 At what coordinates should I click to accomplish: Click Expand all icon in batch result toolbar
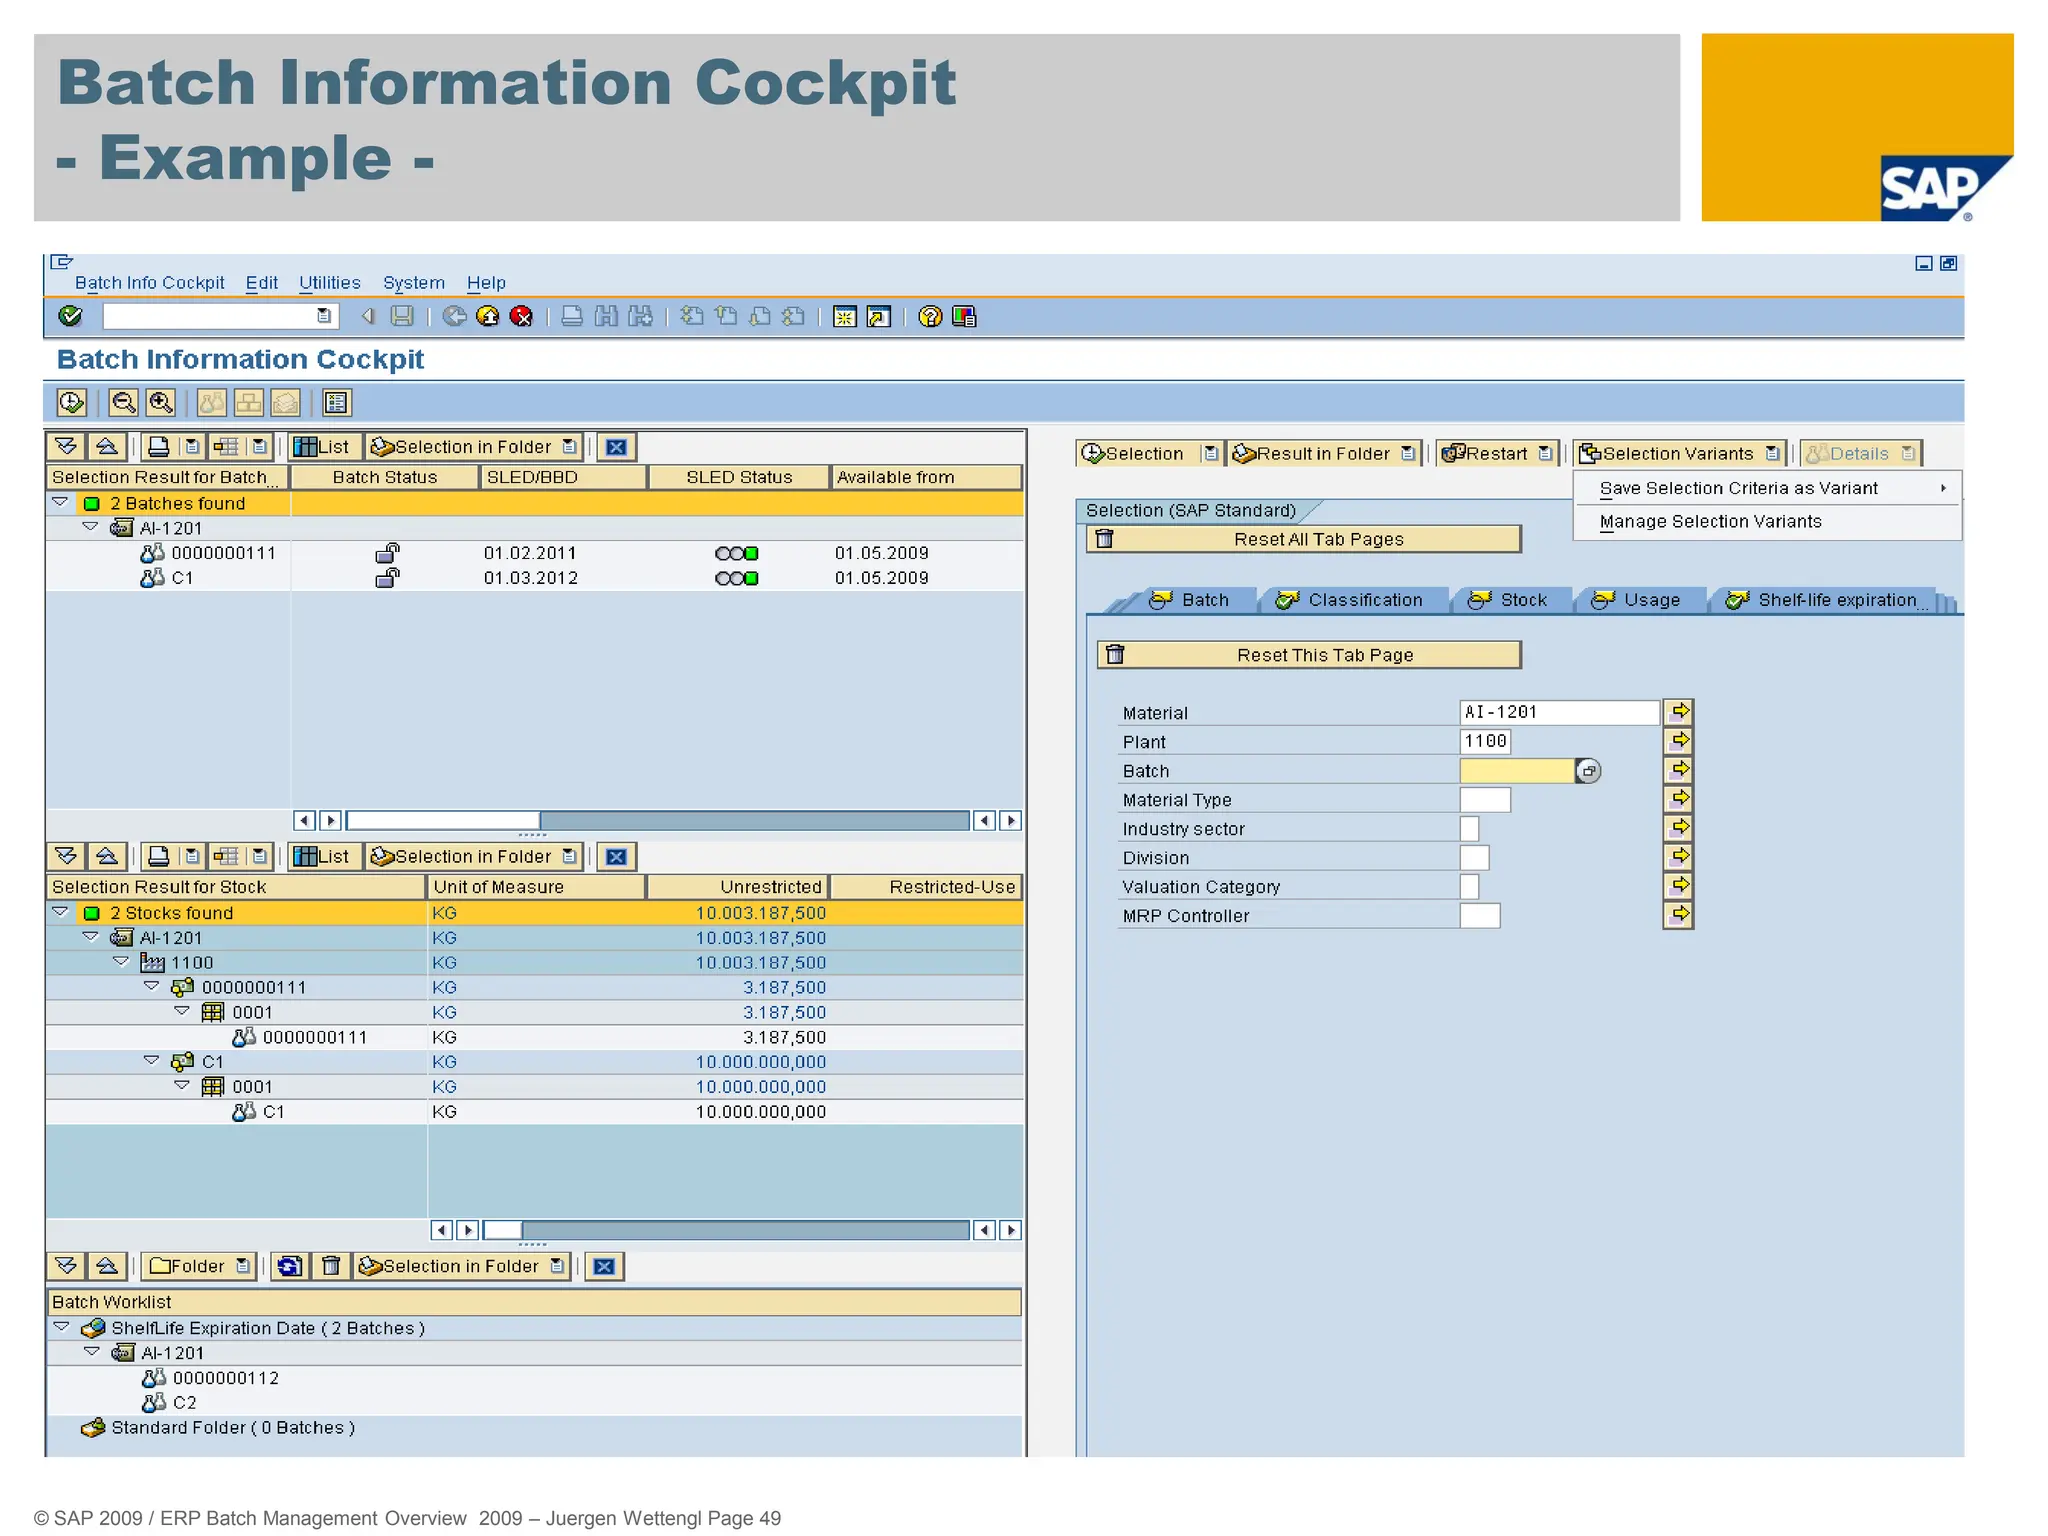pyautogui.click(x=67, y=447)
